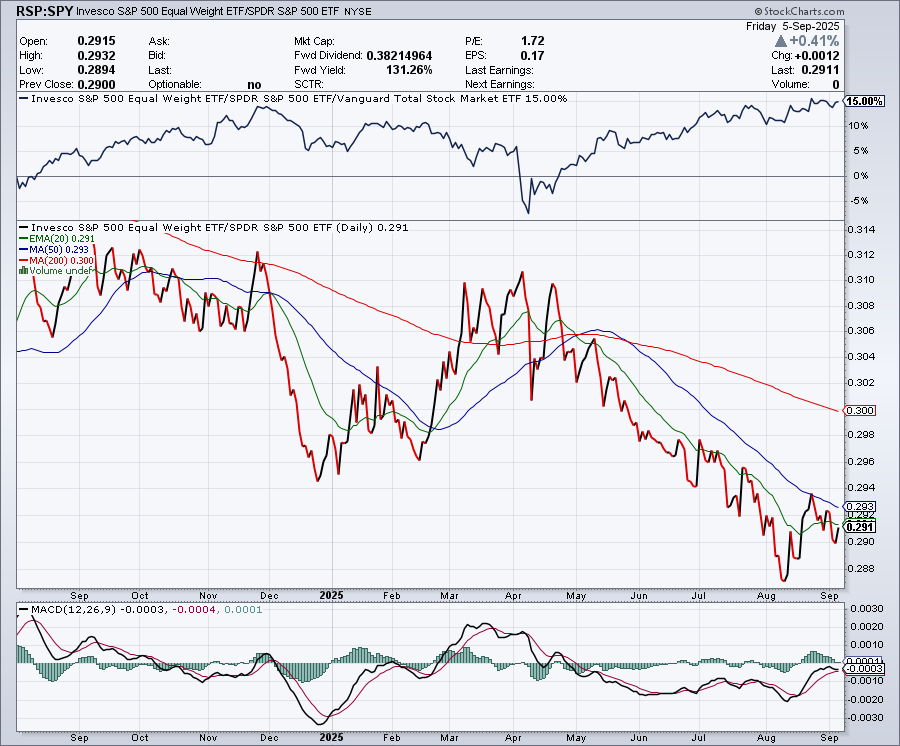Screen dimensions: 900x746
Task: Click the black 0.291 last-price tag on the axis
Action: pos(860,527)
